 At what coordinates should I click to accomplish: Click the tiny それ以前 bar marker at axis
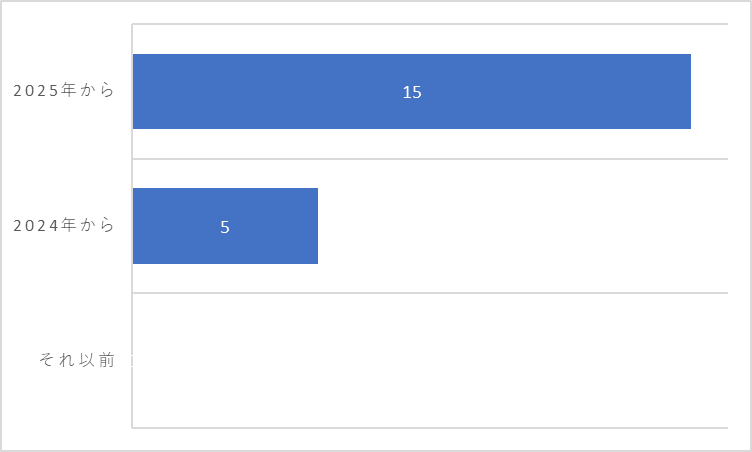(132, 360)
